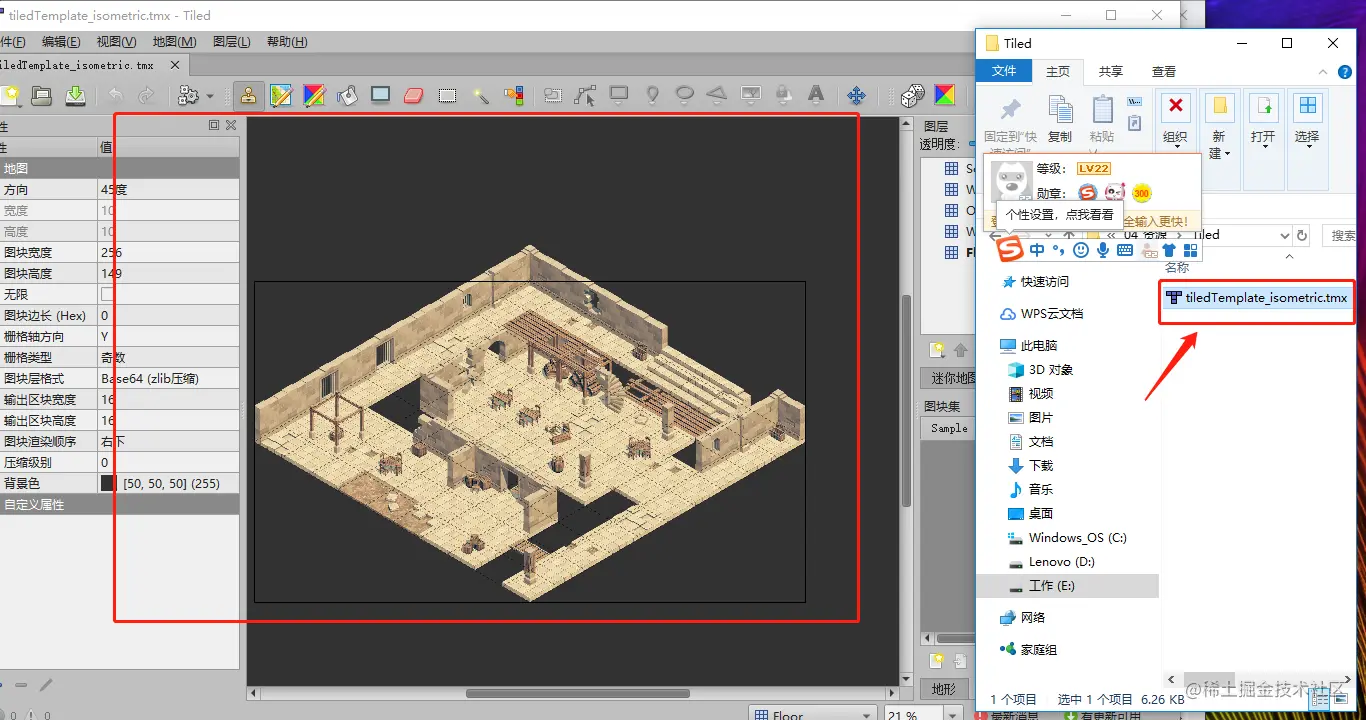Click the Open file folder icon

pos(41,96)
